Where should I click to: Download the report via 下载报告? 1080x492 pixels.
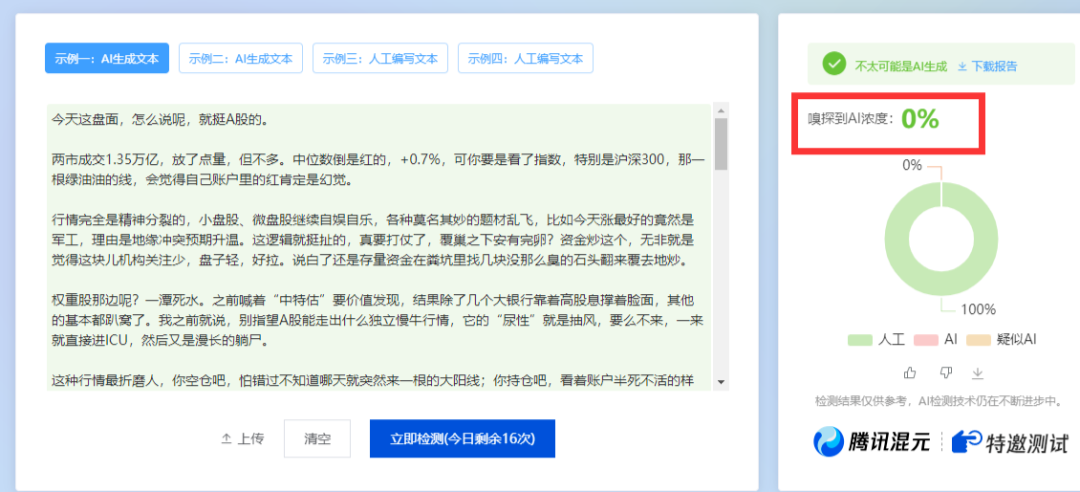point(988,66)
